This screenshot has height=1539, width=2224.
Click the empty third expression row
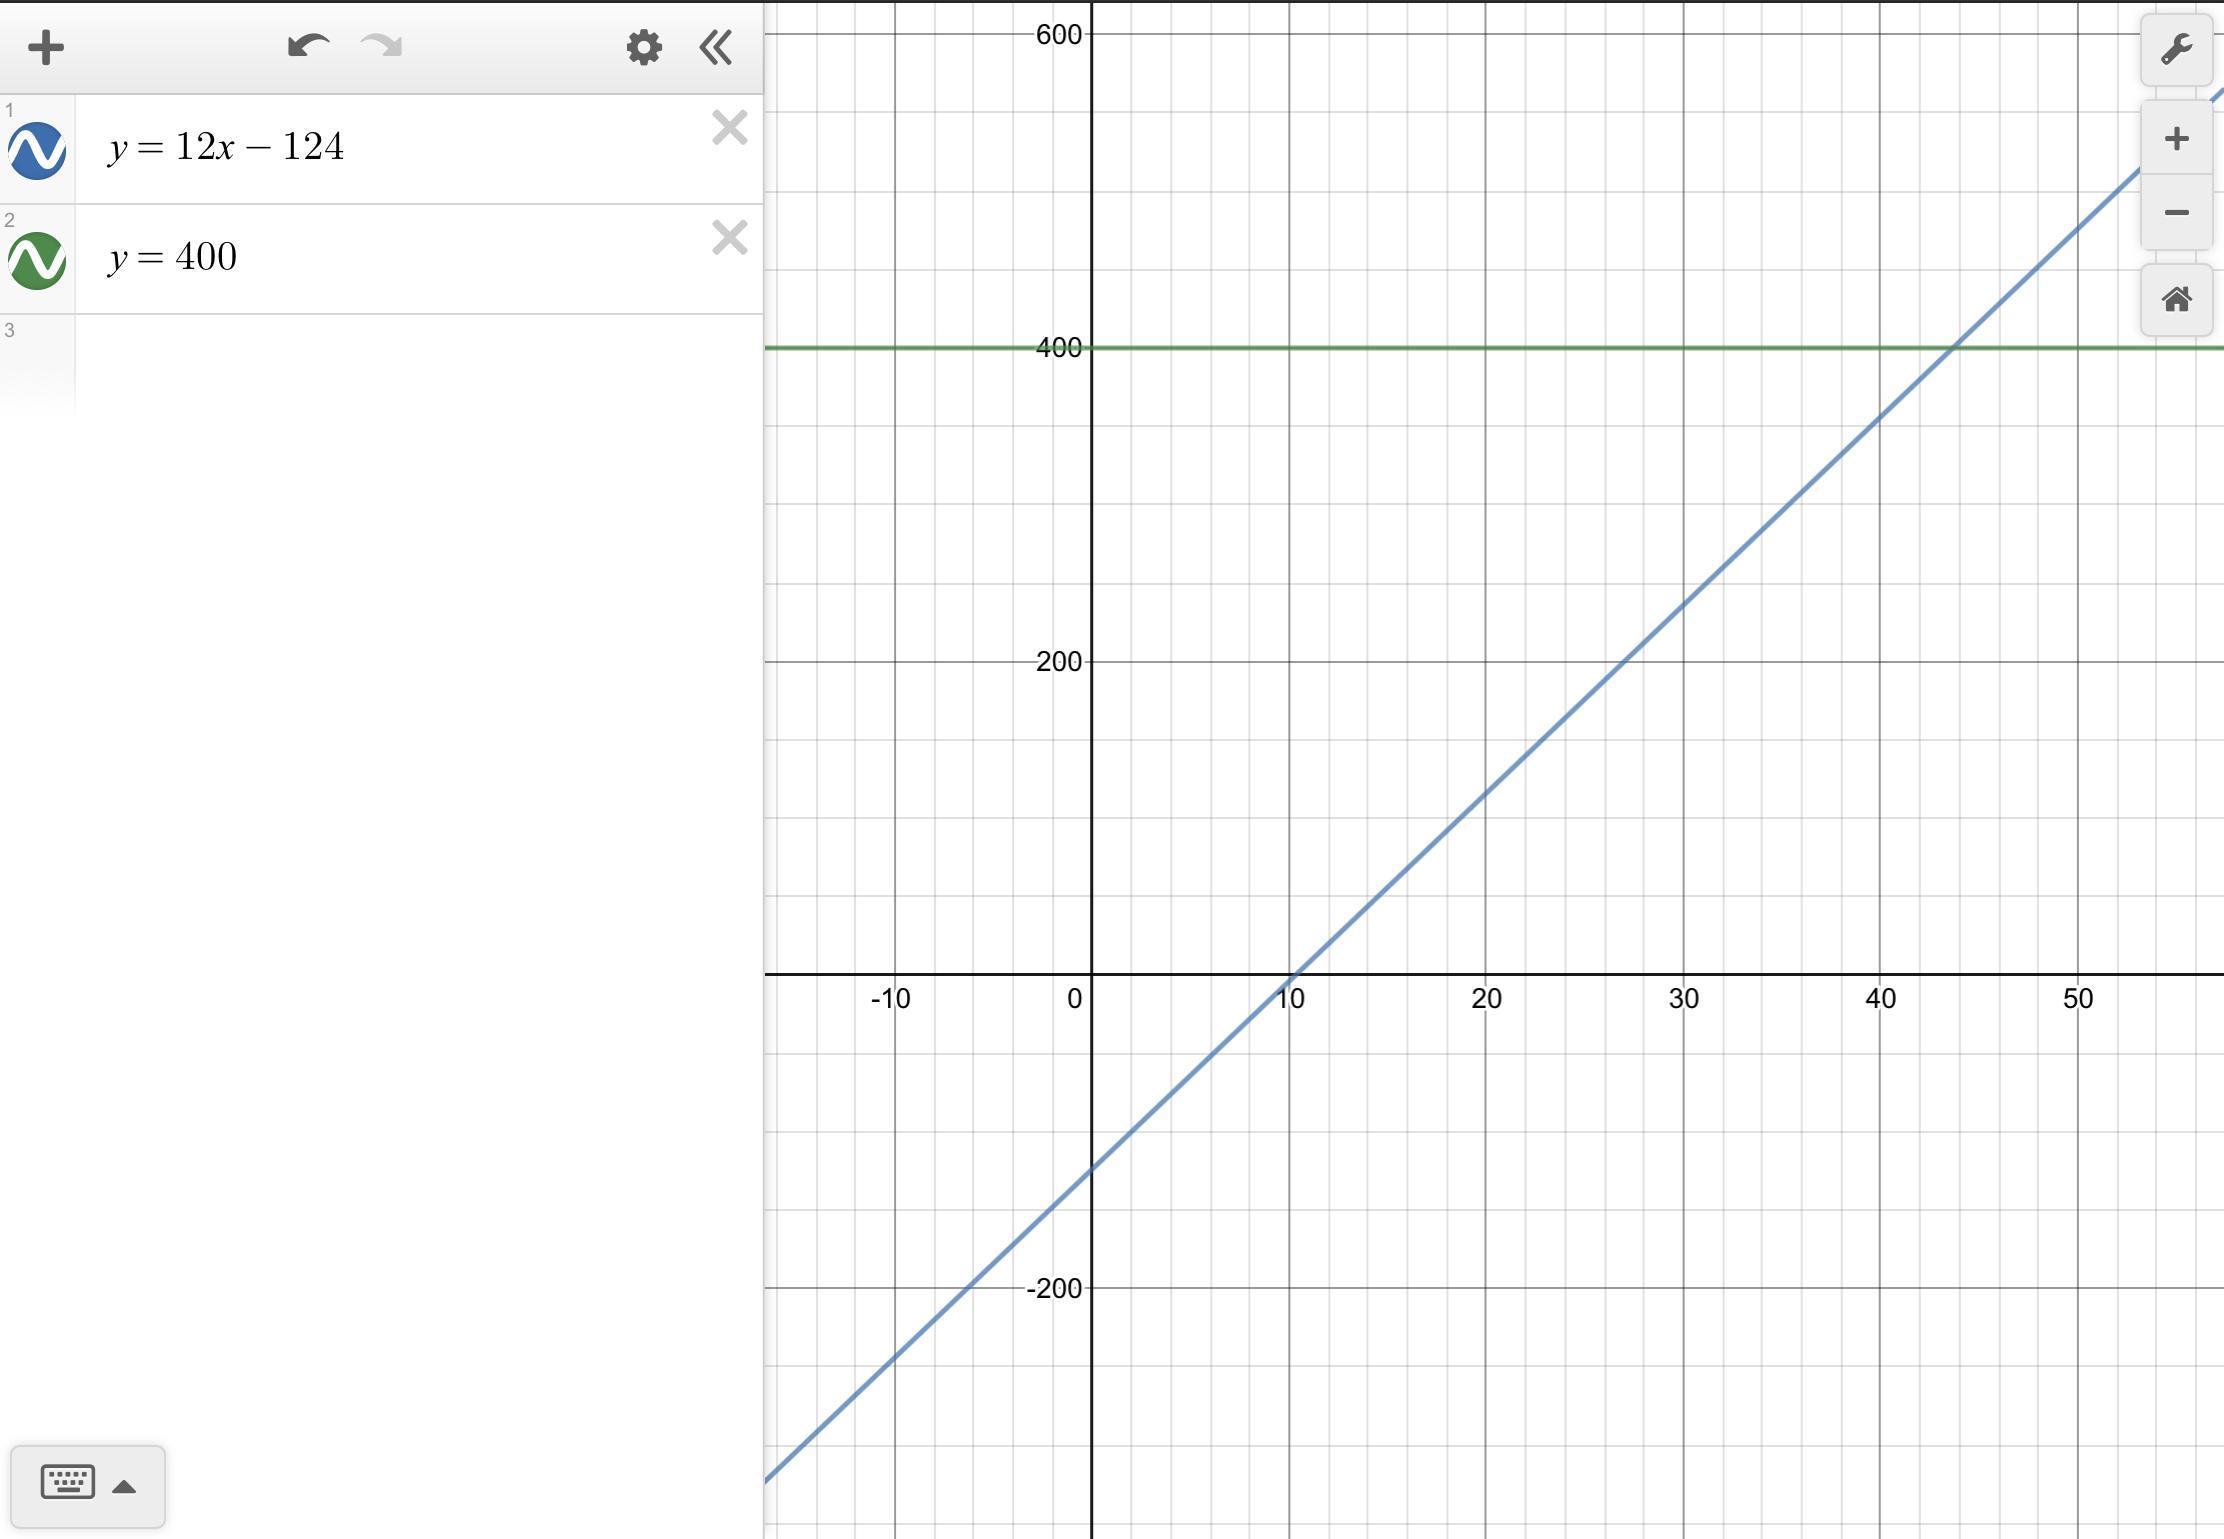pos(400,362)
